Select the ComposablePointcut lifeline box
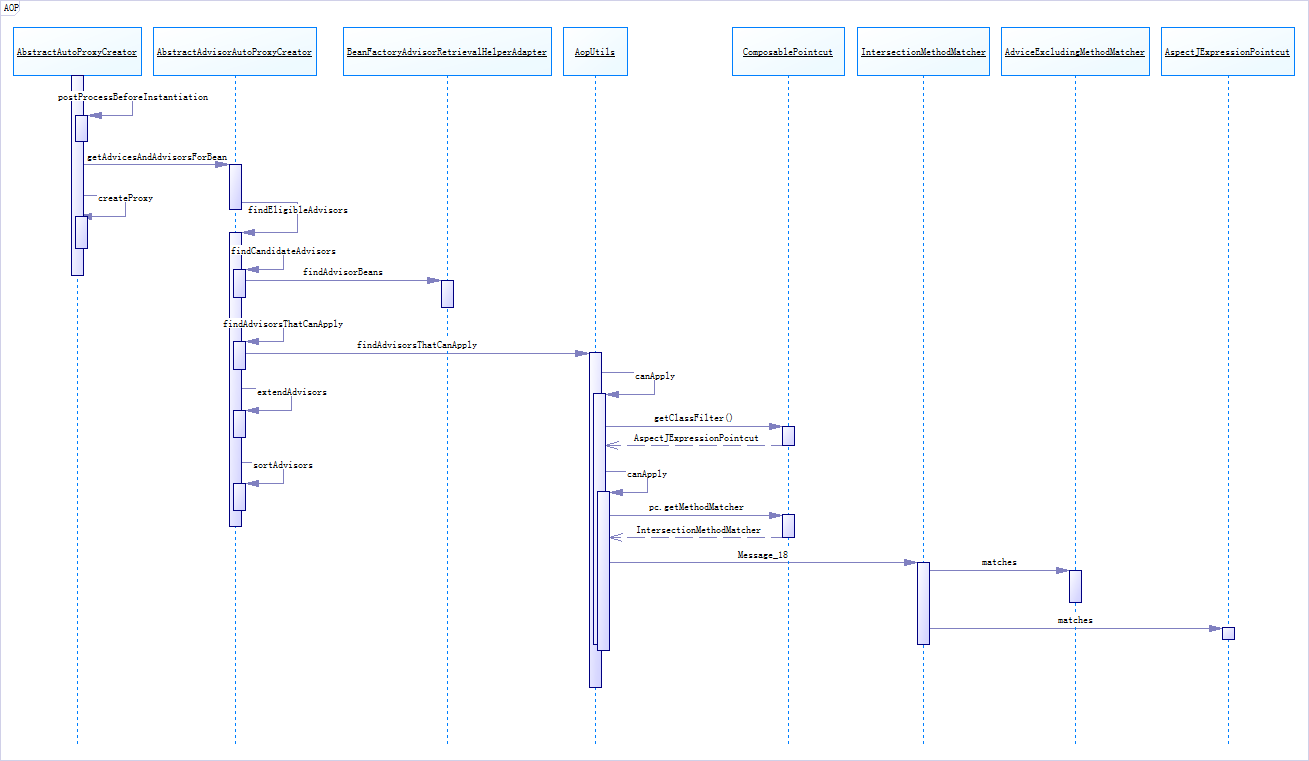The image size is (1309, 761). [x=788, y=51]
